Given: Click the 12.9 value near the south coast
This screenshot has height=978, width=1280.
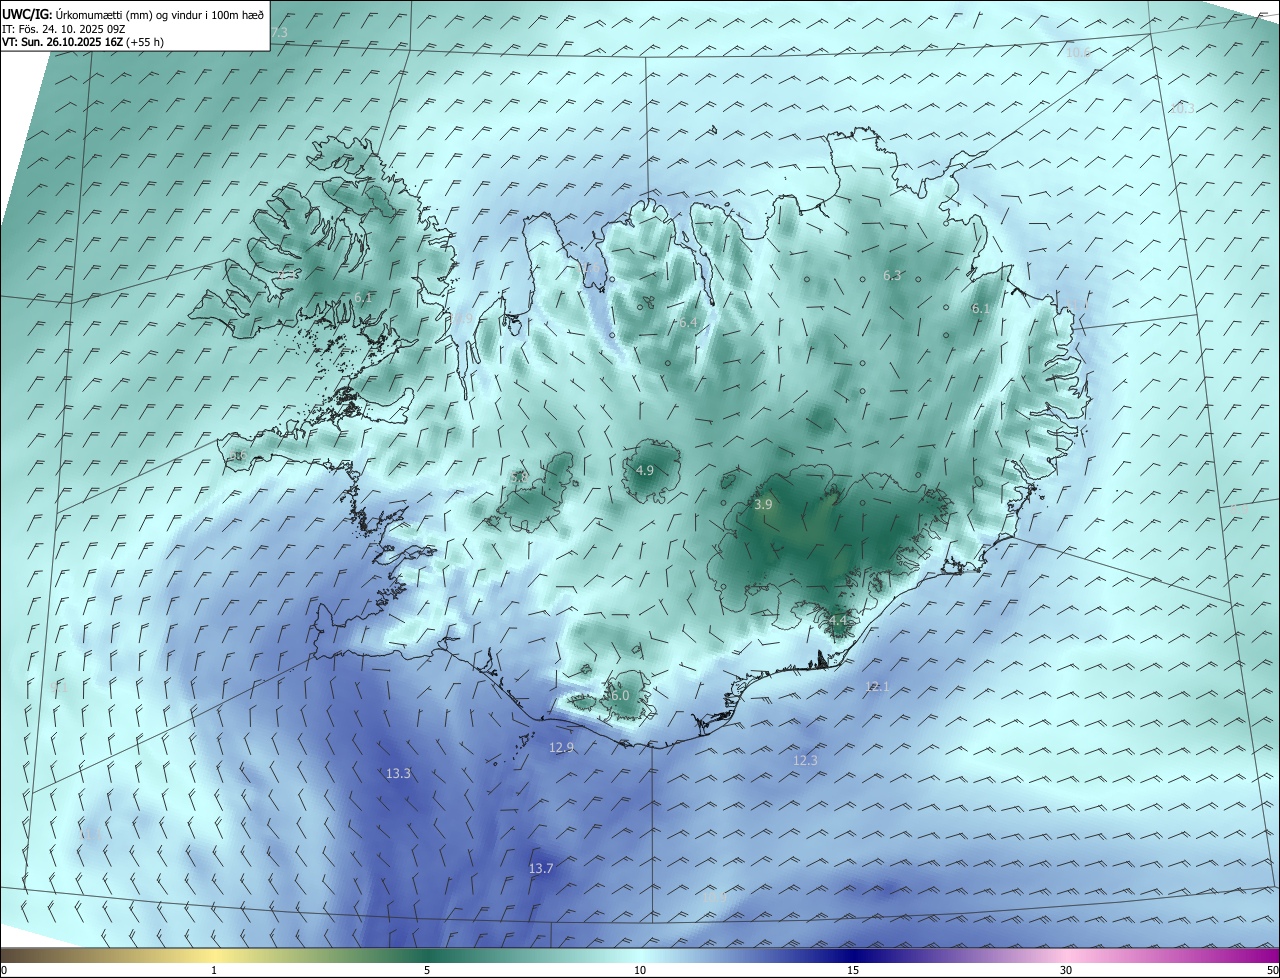Looking at the screenshot, I should click(562, 747).
